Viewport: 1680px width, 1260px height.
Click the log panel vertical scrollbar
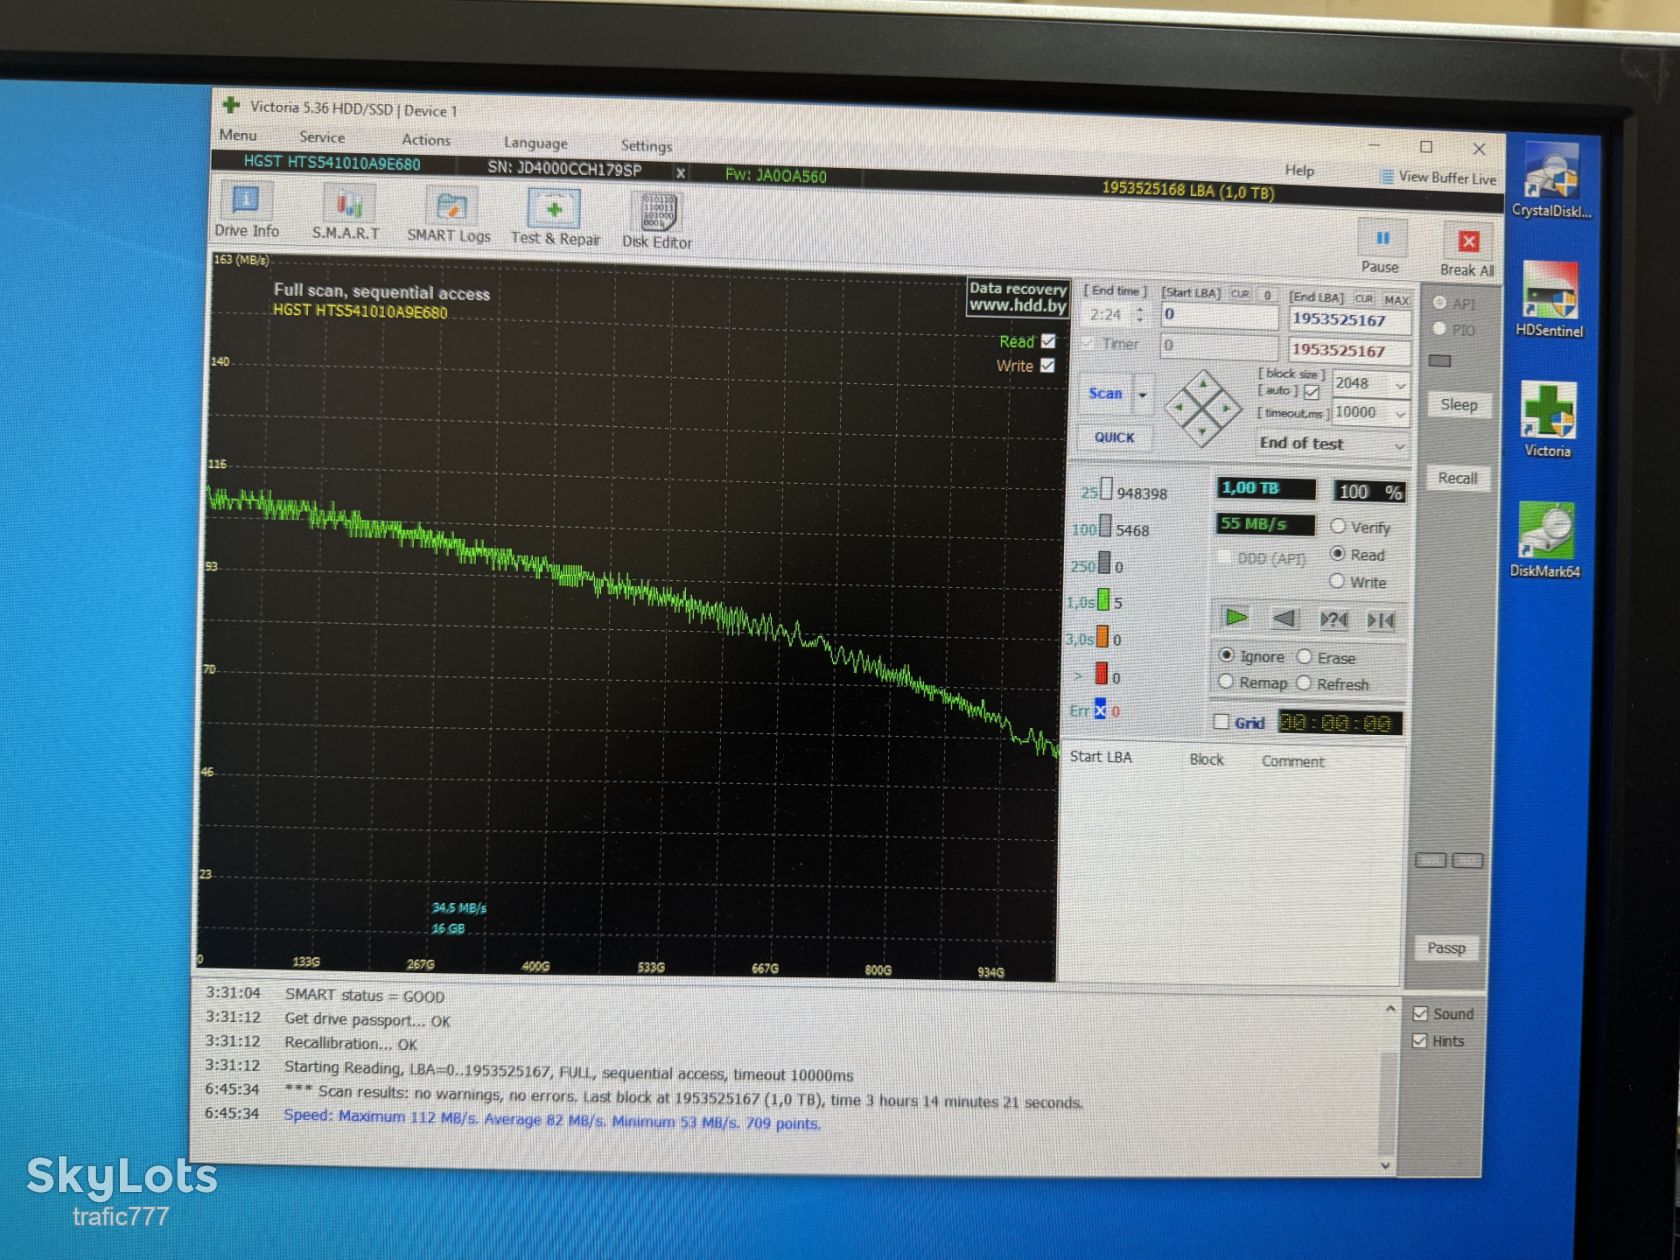point(1388,1088)
